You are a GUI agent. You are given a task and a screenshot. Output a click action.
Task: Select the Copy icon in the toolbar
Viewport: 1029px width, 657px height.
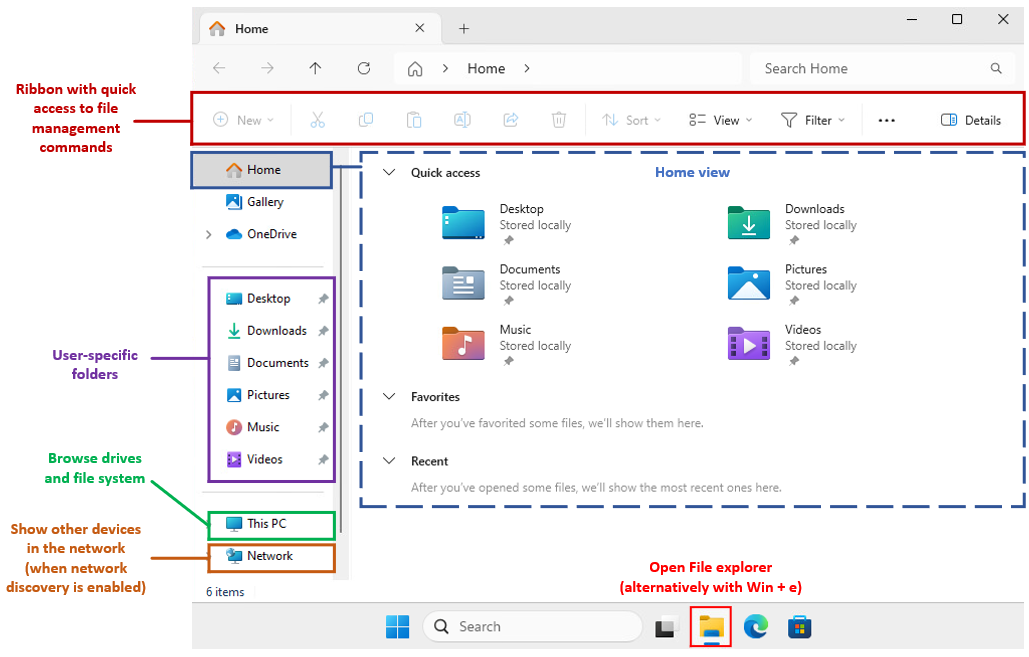pyautogui.click(x=366, y=119)
